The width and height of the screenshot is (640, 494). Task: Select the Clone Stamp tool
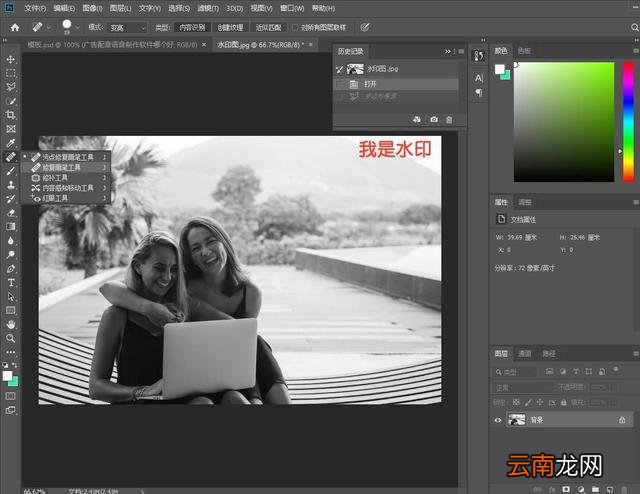(11, 185)
